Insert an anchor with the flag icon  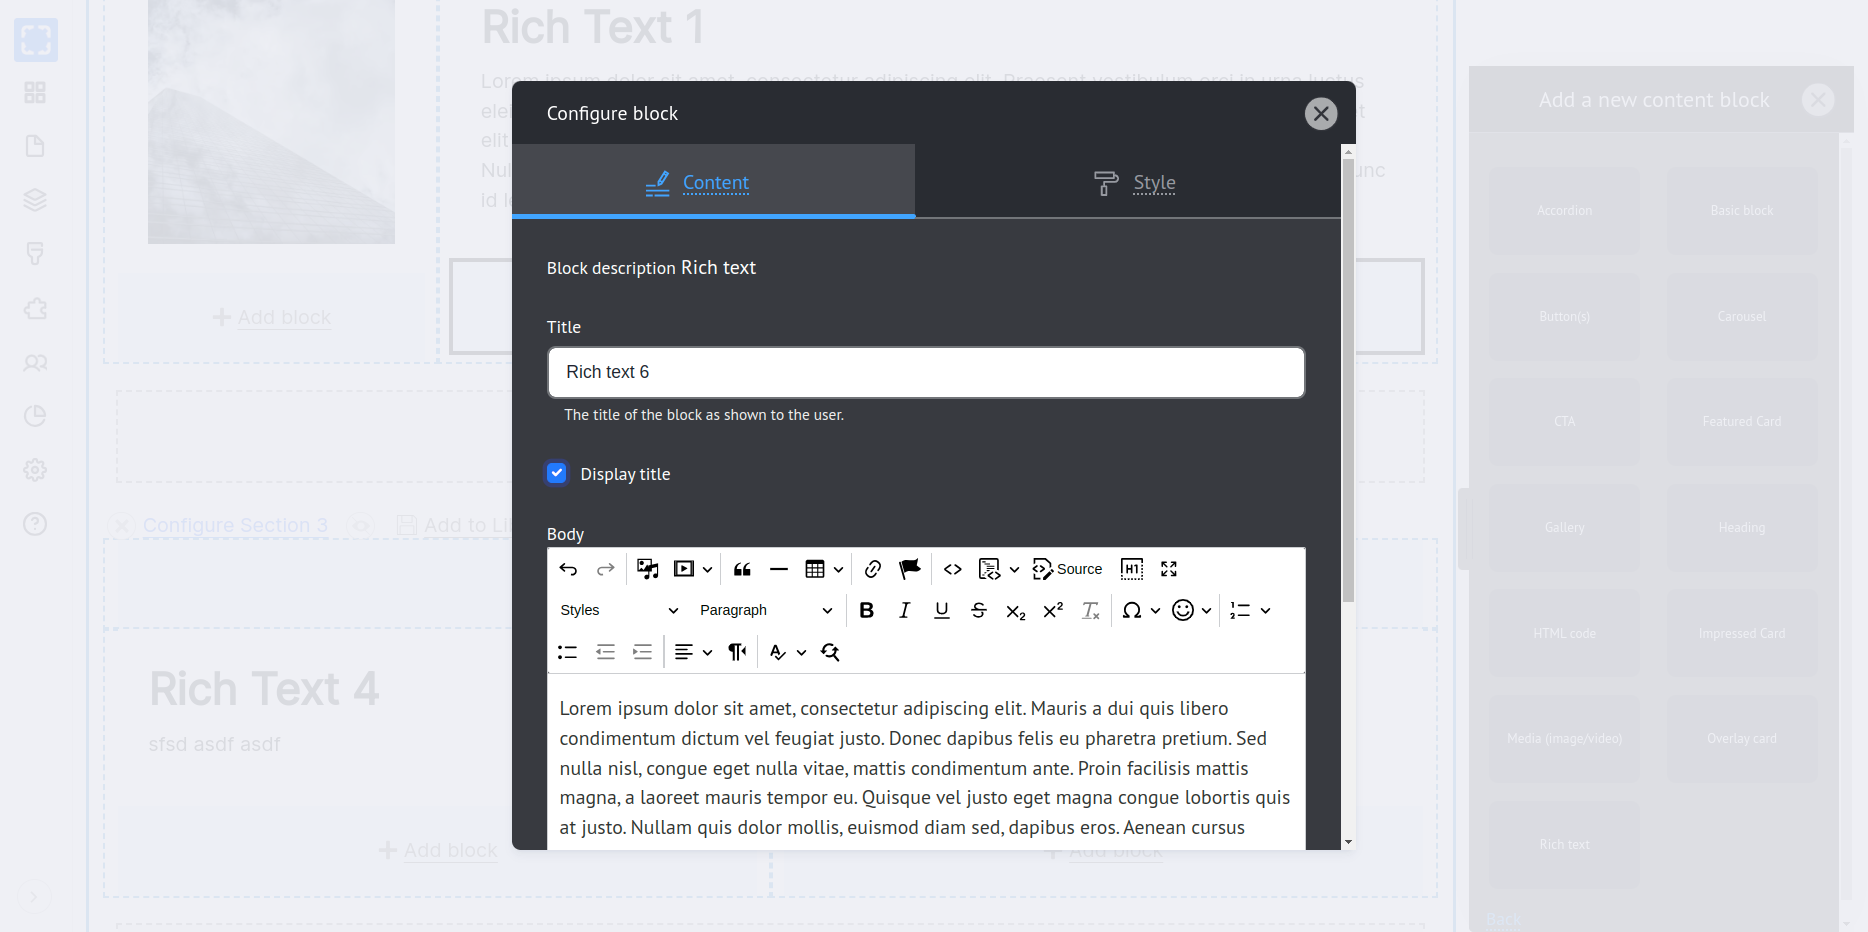(x=910, y=569)
